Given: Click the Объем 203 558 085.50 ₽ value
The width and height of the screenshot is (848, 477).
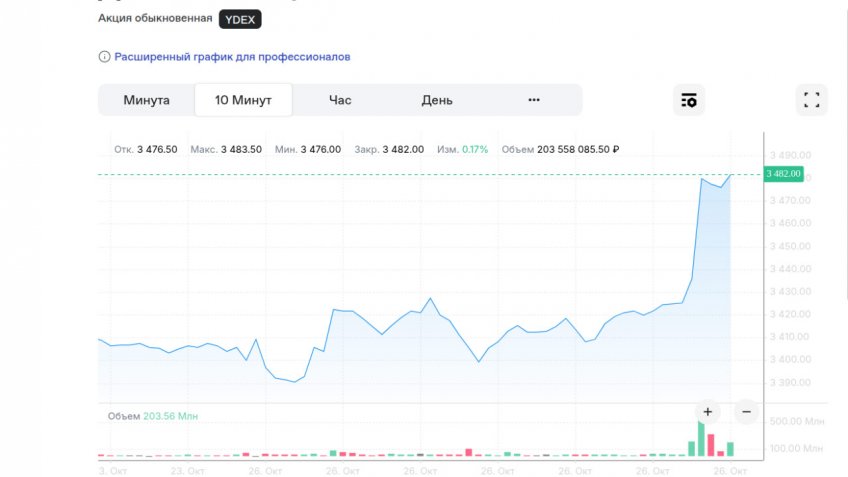Looking at the screenshot, I should click(x=560, y=149).
